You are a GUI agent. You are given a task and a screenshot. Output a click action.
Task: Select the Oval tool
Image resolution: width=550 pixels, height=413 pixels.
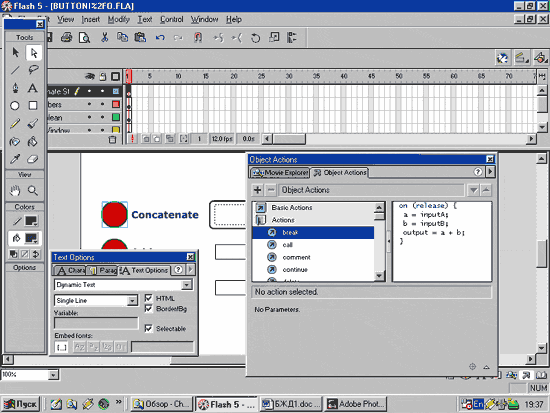click(x=15, y=106)
